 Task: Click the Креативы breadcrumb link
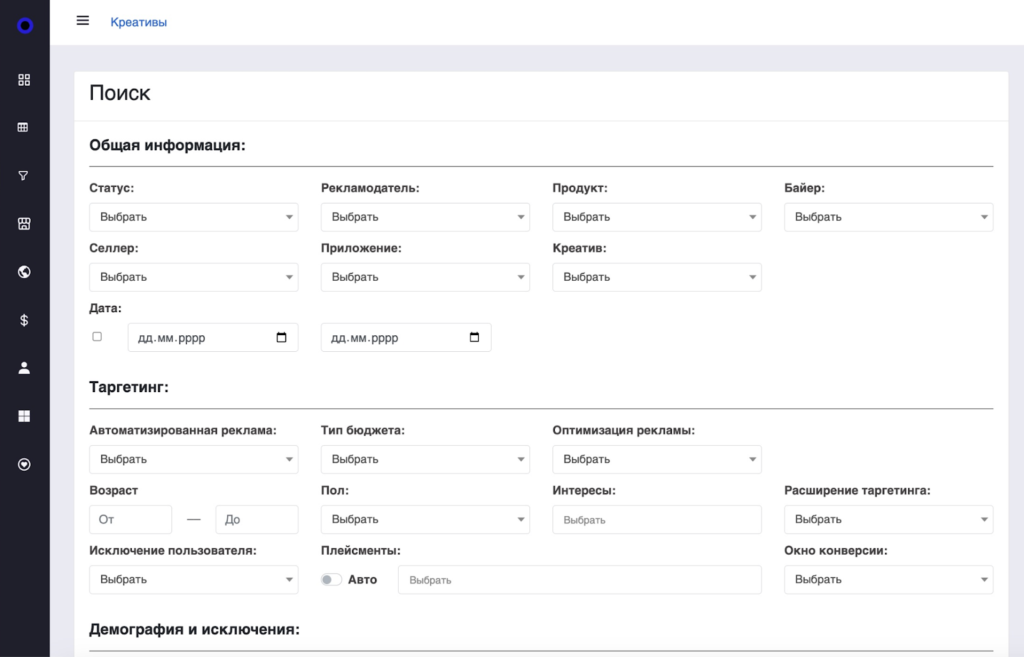138,22
